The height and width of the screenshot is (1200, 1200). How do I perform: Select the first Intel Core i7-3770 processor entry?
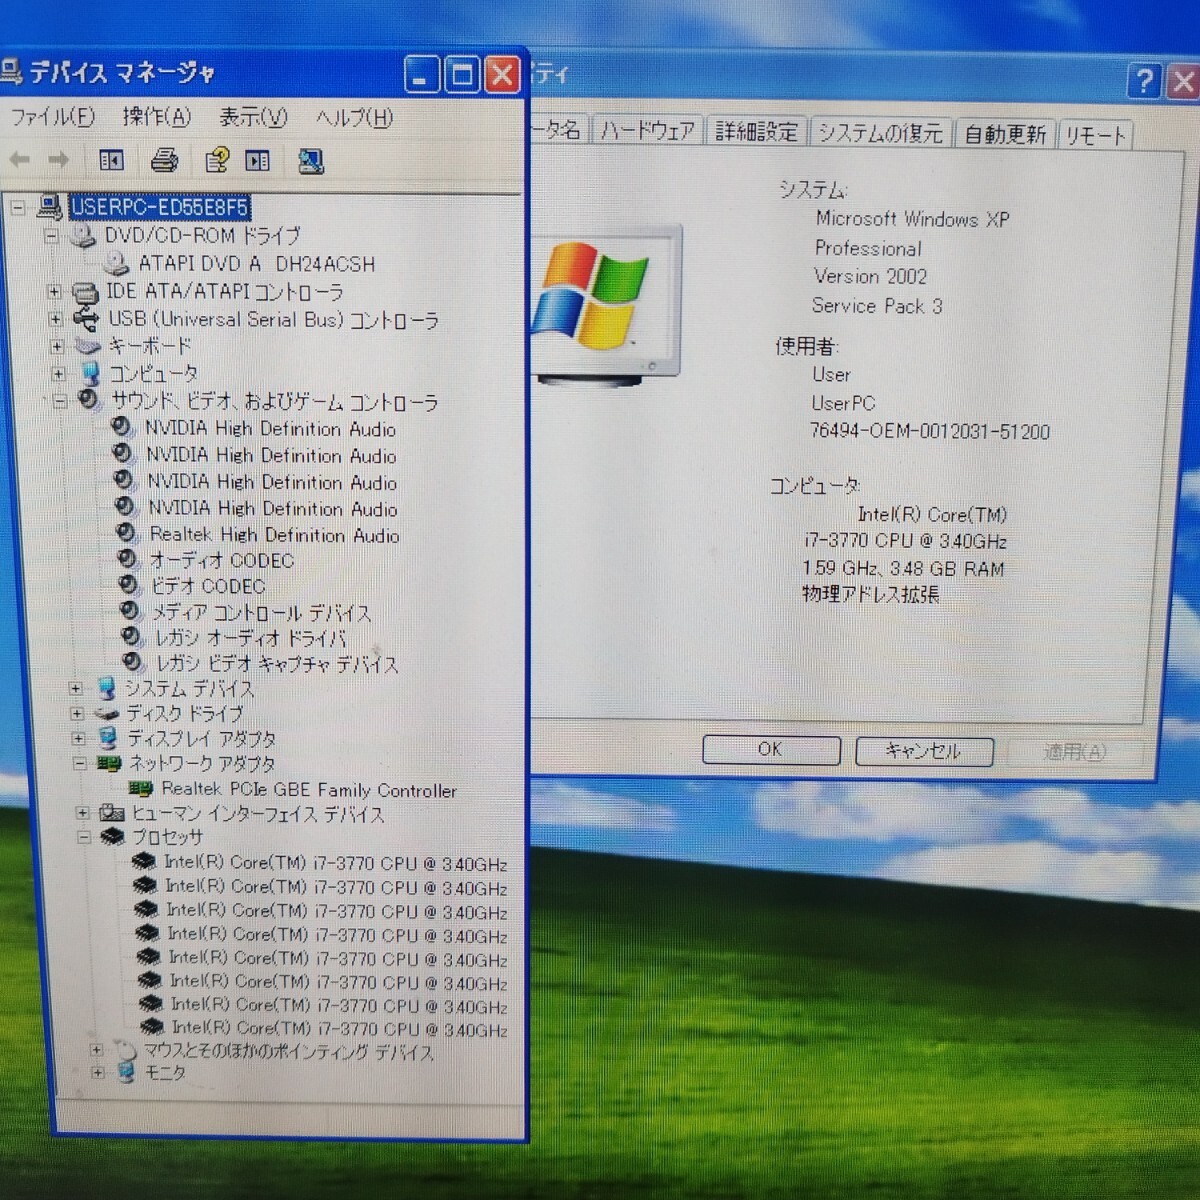(335, 863)
